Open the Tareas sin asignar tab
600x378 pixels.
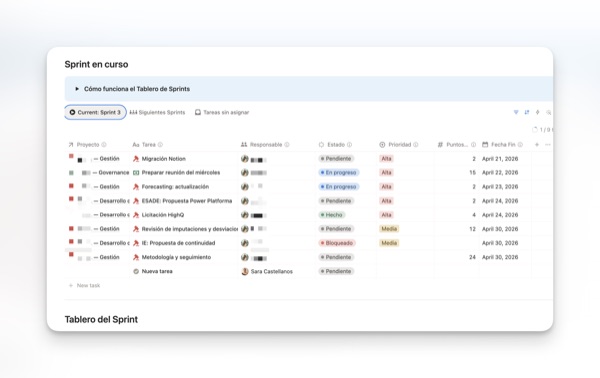pos(222,112)
